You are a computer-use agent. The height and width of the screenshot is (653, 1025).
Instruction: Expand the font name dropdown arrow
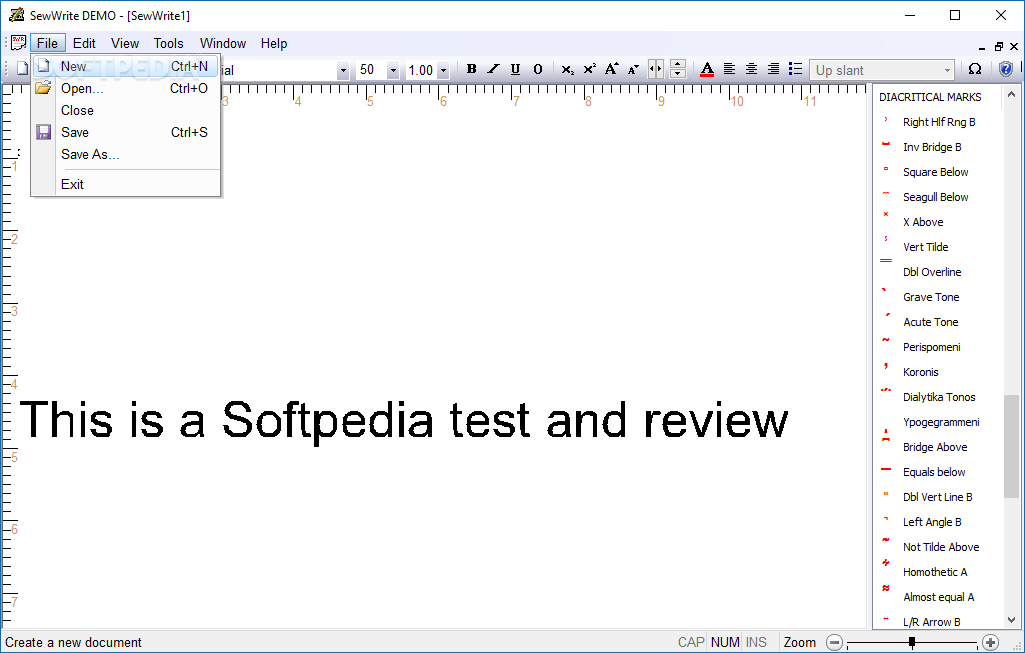point(343,70)
